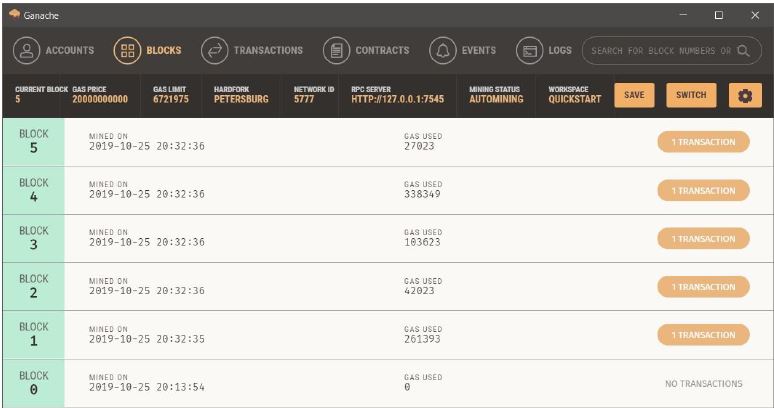Viewport: 774px width, 408px height.
Task: Maximize the Ganache window
Action: (x=718, y=15)
